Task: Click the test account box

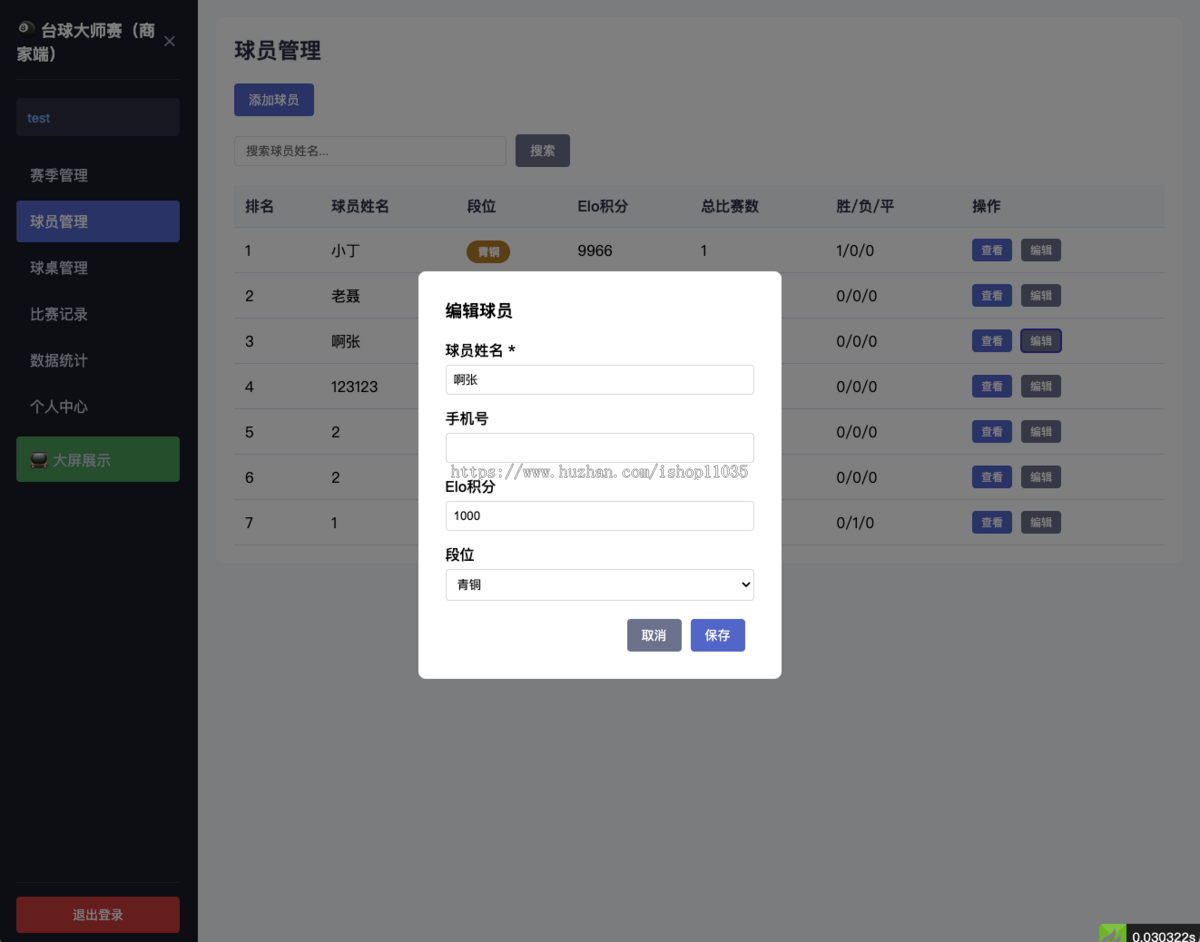Action: [98, 117]
